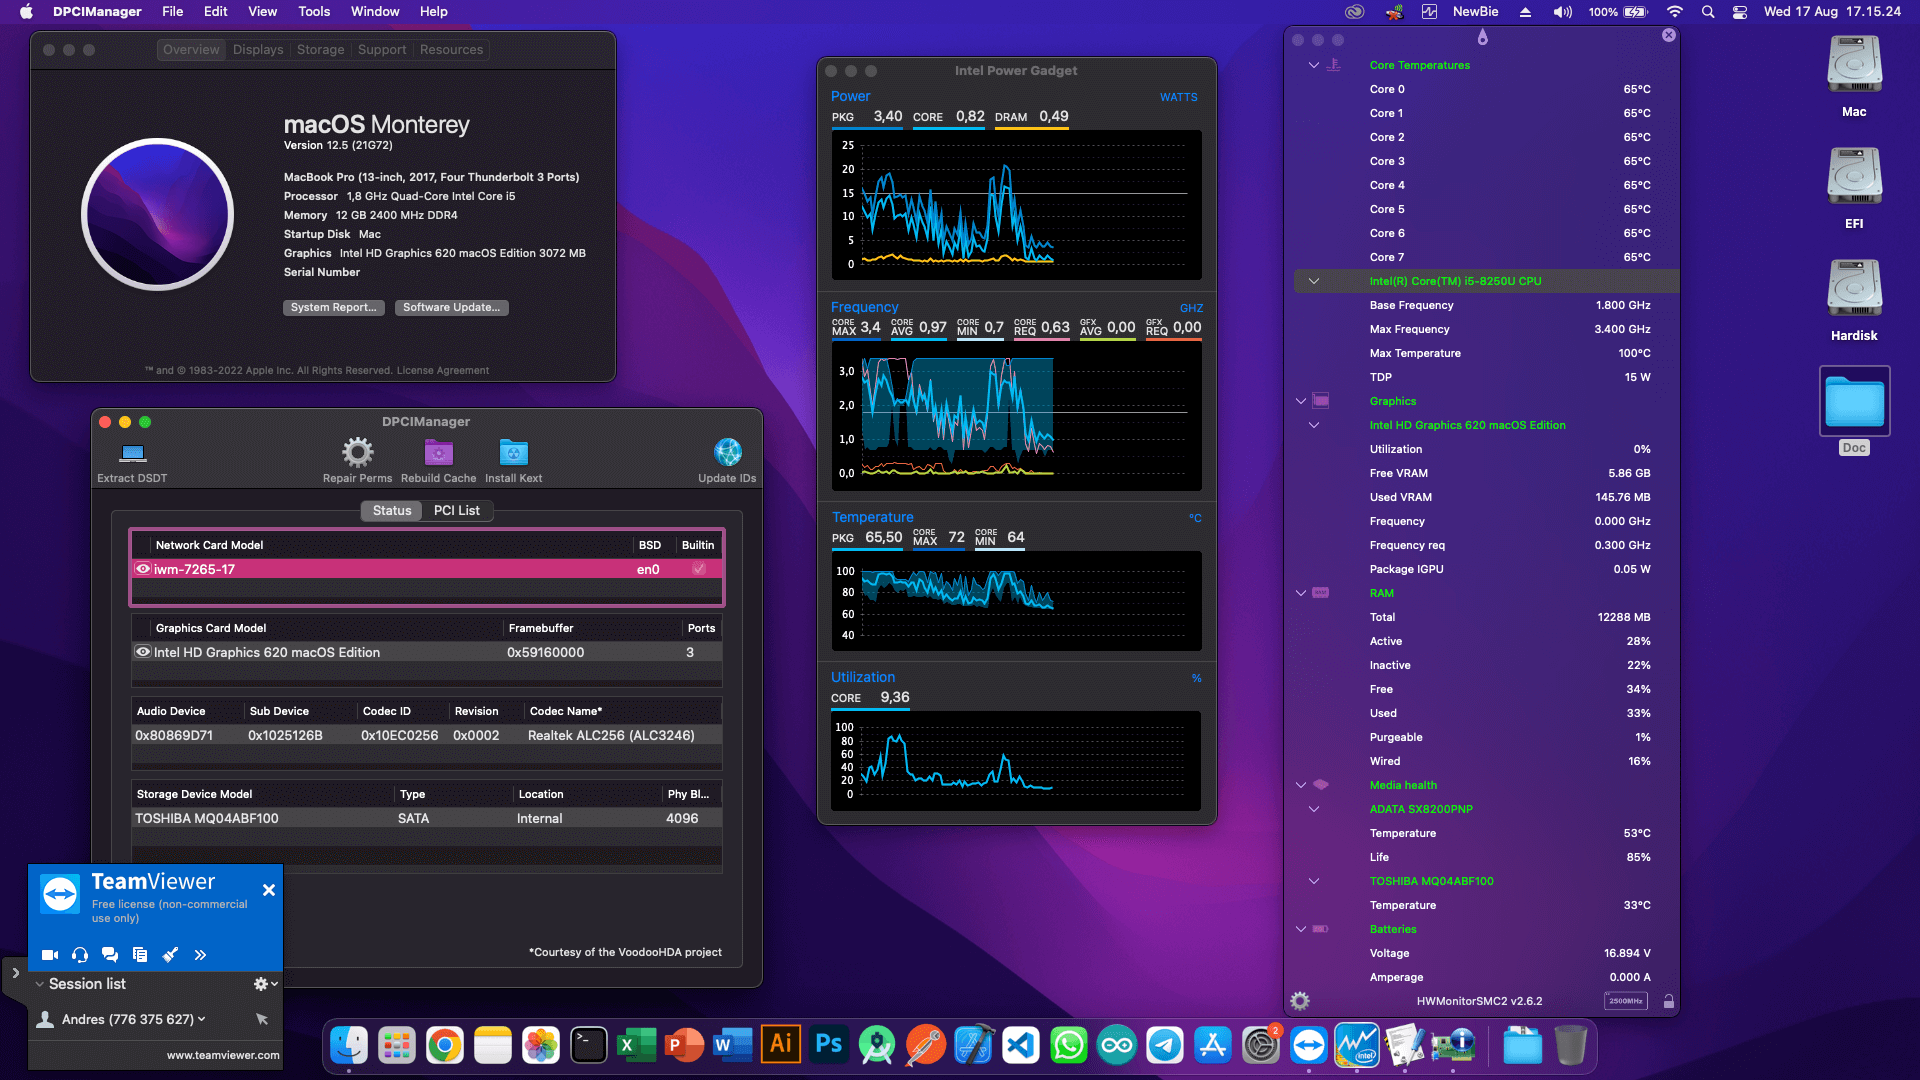Click TeamViewer remote control cursor icon
The height and width of the screenshot is (1080, 1920).
click(262, 1019)
